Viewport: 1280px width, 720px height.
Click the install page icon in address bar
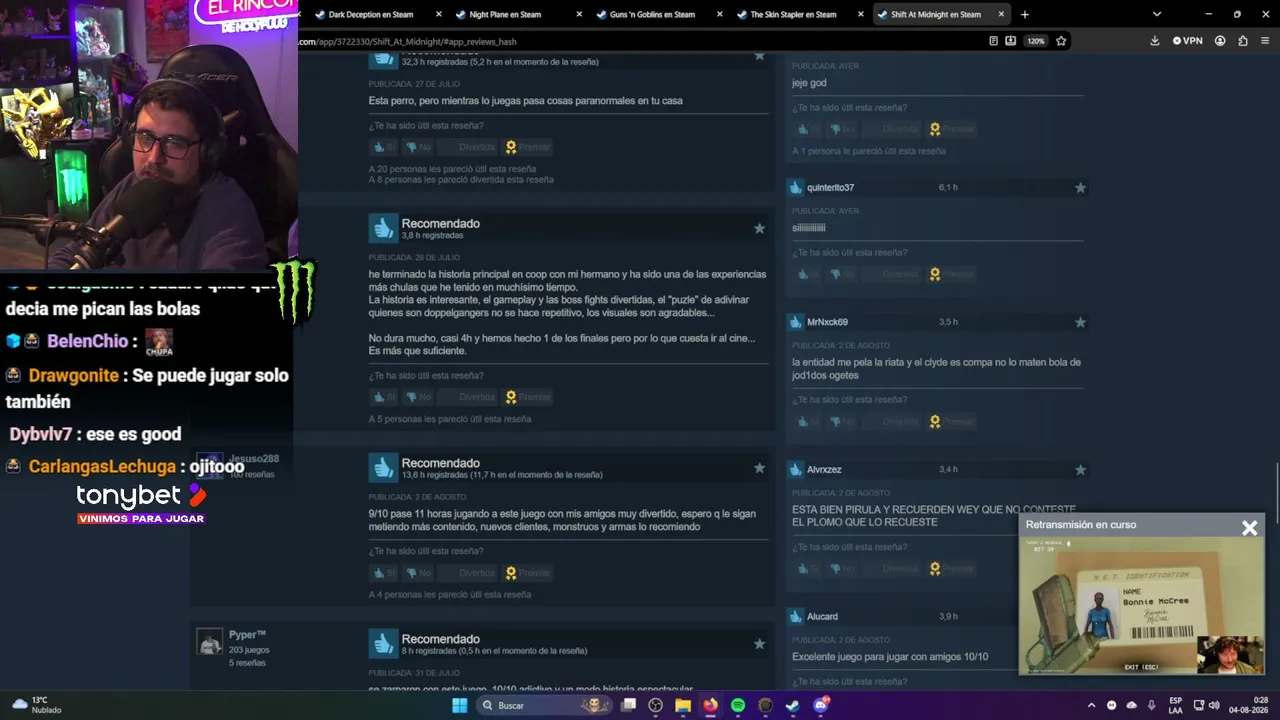1011,41
